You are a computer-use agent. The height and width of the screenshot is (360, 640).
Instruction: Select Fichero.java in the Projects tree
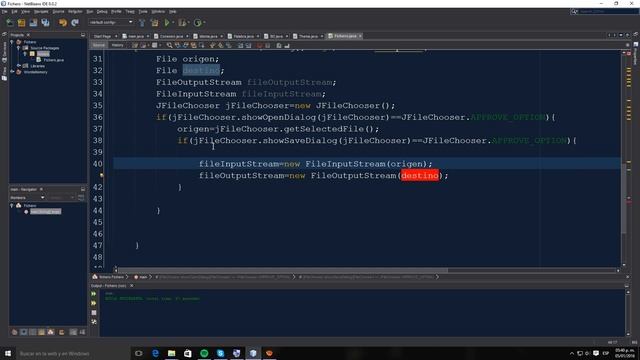53,60
